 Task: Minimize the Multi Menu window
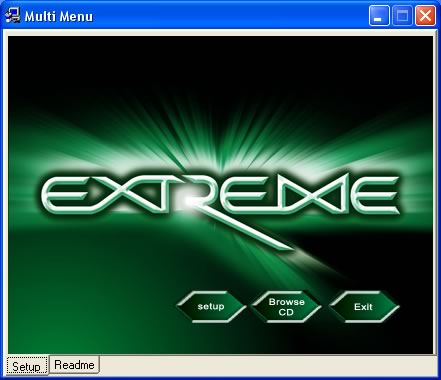coord(379,16)
